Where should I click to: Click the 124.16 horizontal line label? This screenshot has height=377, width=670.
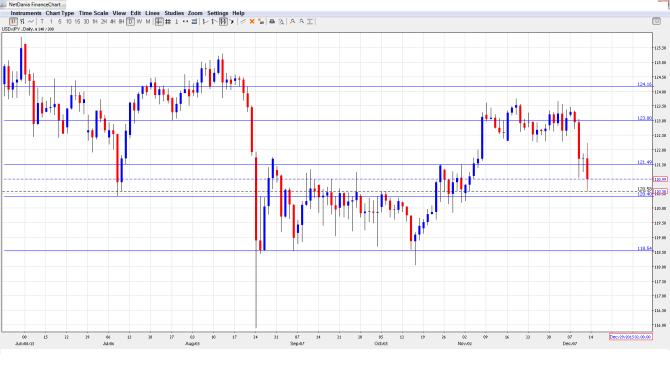click(645, 84)
